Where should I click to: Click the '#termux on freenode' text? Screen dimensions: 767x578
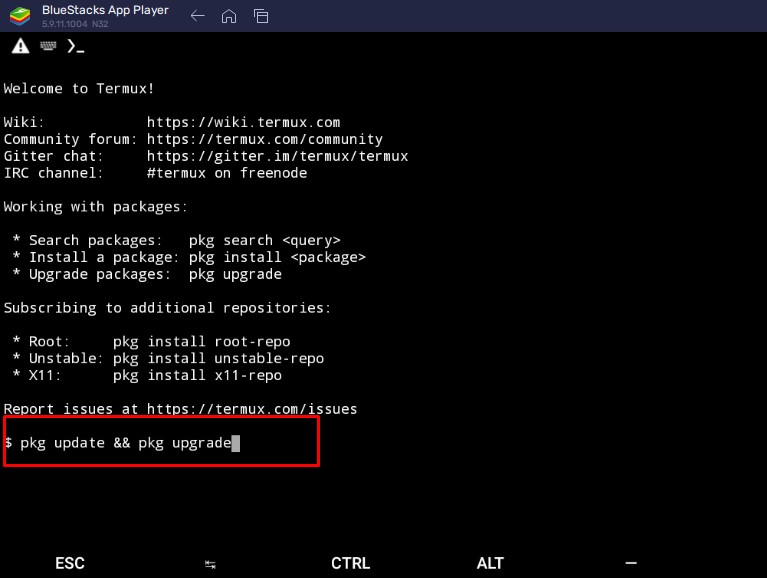[226, 173]
